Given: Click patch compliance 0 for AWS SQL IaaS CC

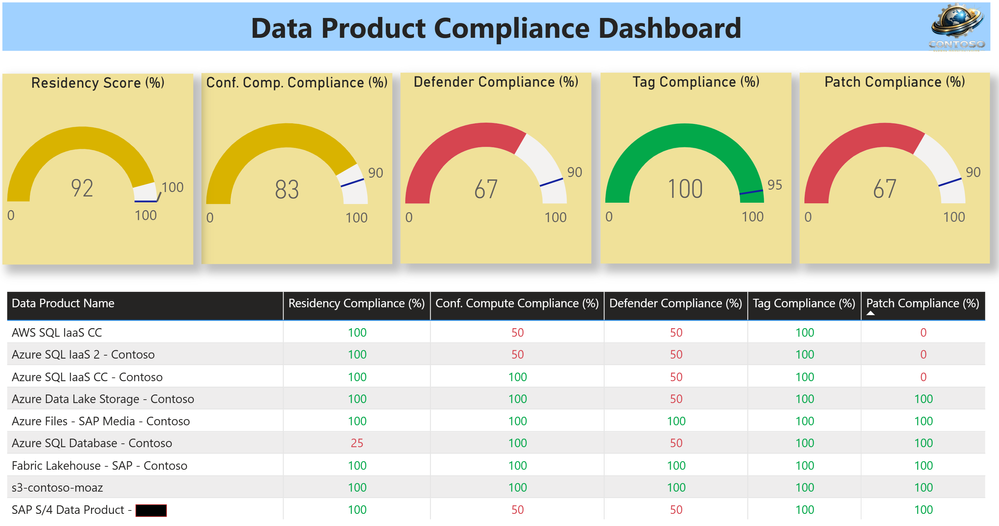Looking at the screenshot, I should (x=923, y=332).
